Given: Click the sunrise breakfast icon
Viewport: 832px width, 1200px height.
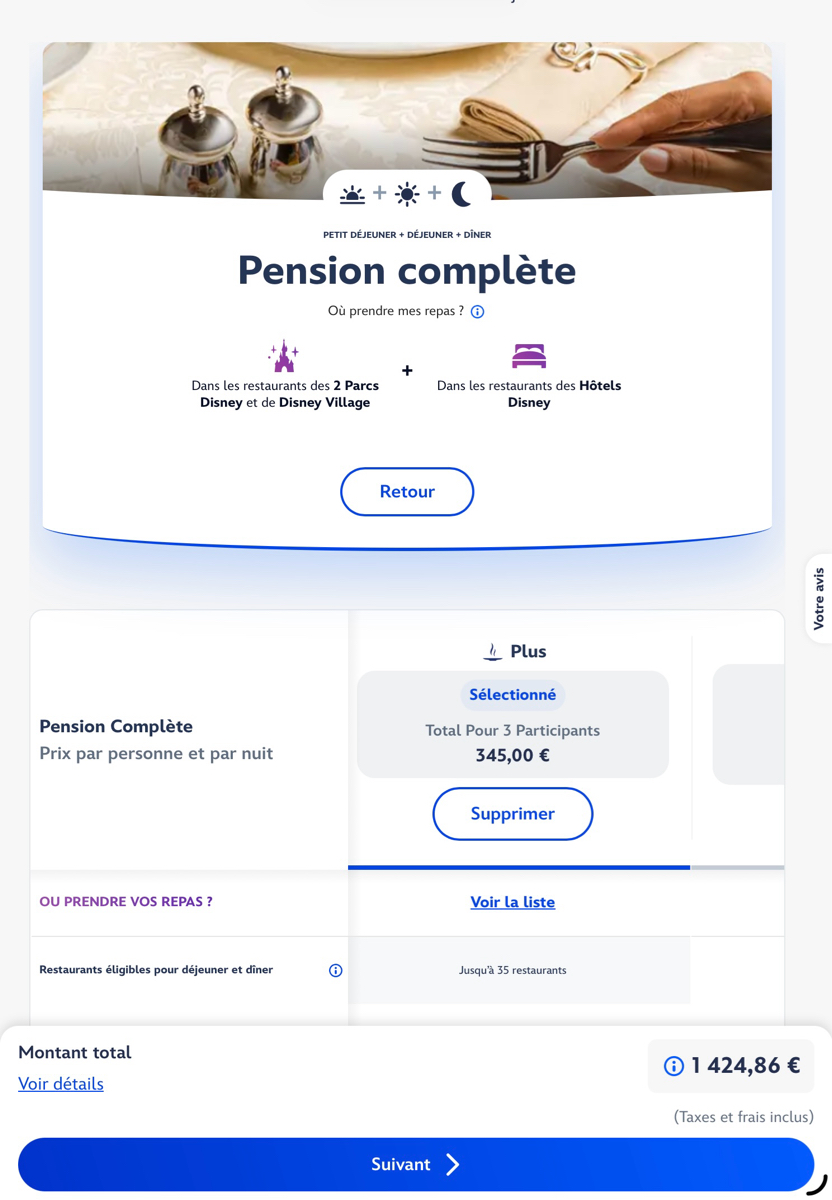Looking at the screenshot, I should (352, 194).
